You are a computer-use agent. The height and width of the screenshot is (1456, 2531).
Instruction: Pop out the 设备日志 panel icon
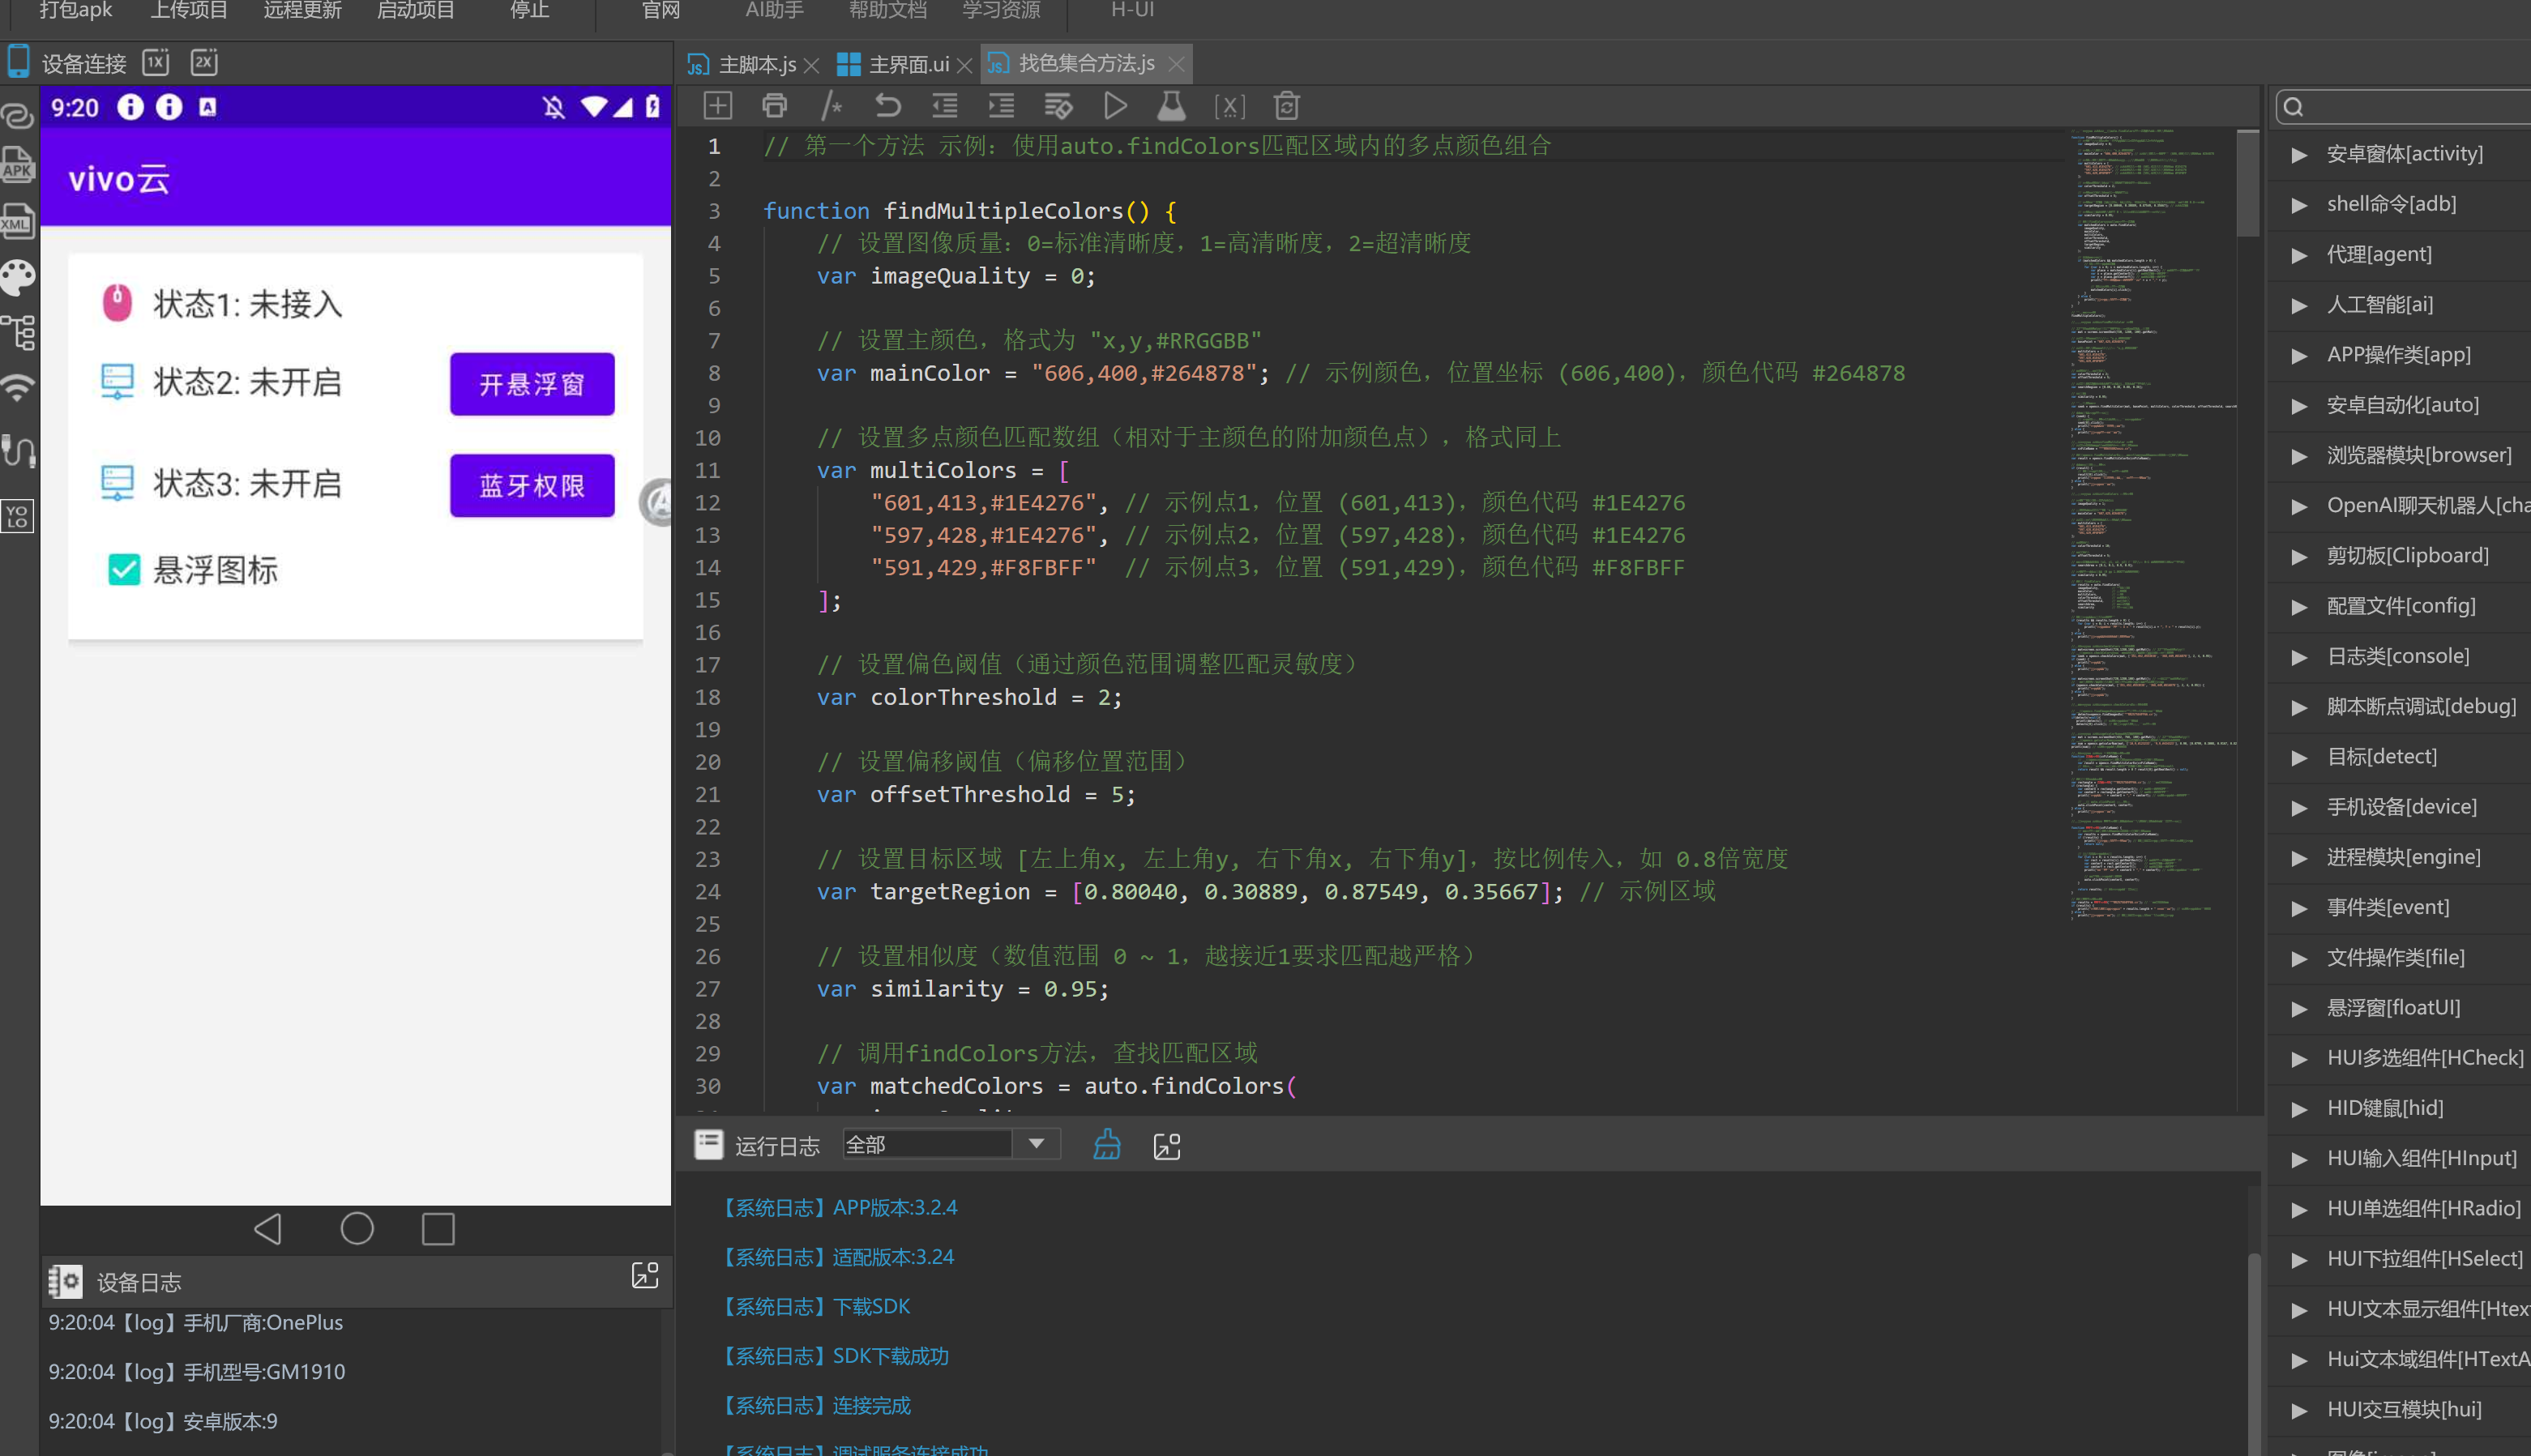click(x=645, y=1275)
